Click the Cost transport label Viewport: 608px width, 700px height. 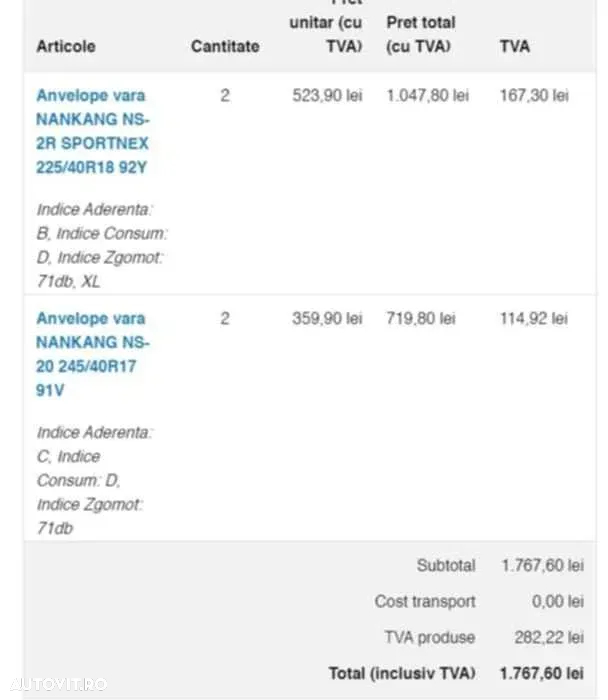[425, 601]
